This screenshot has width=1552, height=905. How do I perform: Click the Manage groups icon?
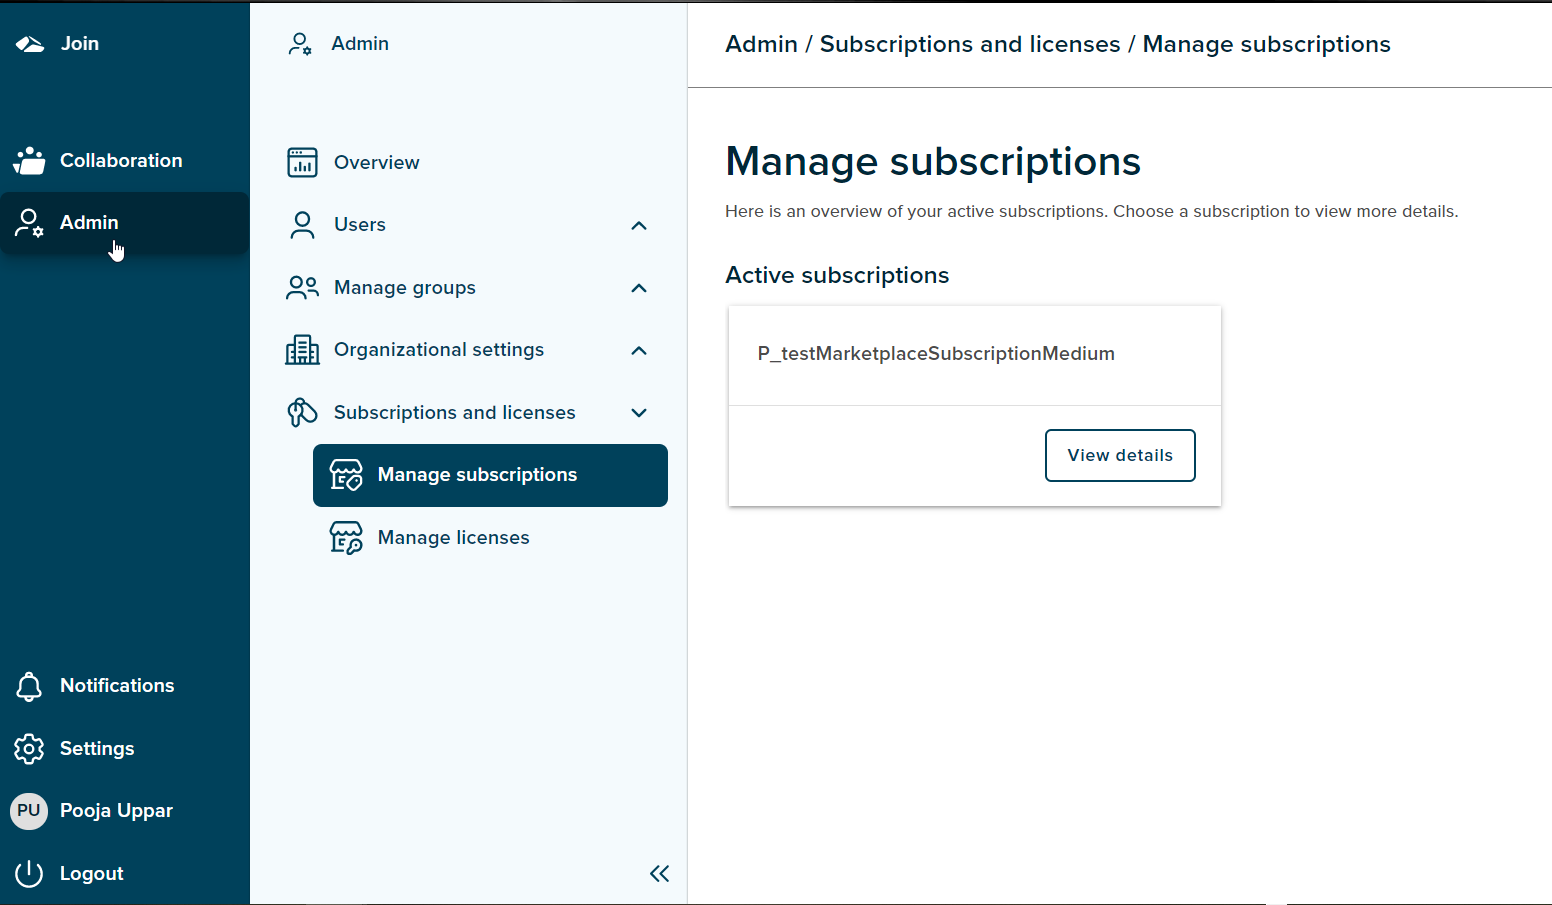[302, 287]
